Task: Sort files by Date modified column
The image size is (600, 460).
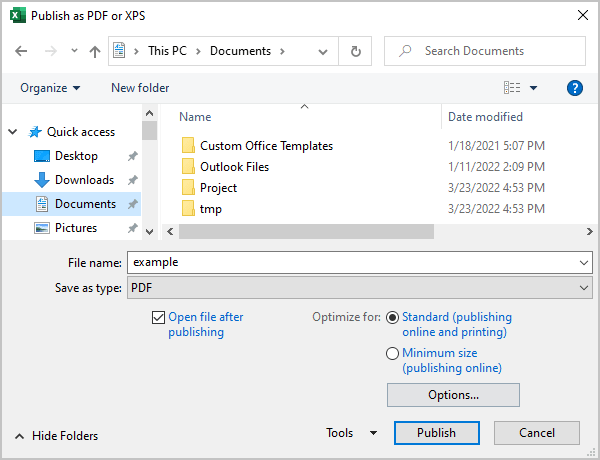Action: 485,117
